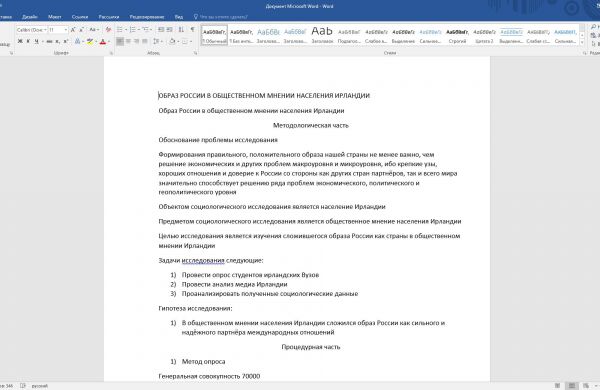This screenshot has height=390, width=600.
Task: Apply the Обычный style
Action: coord(214,36)
